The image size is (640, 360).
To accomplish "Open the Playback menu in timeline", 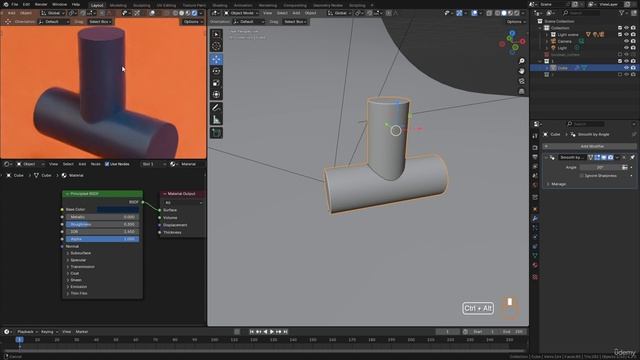I will tap(27, 332).
